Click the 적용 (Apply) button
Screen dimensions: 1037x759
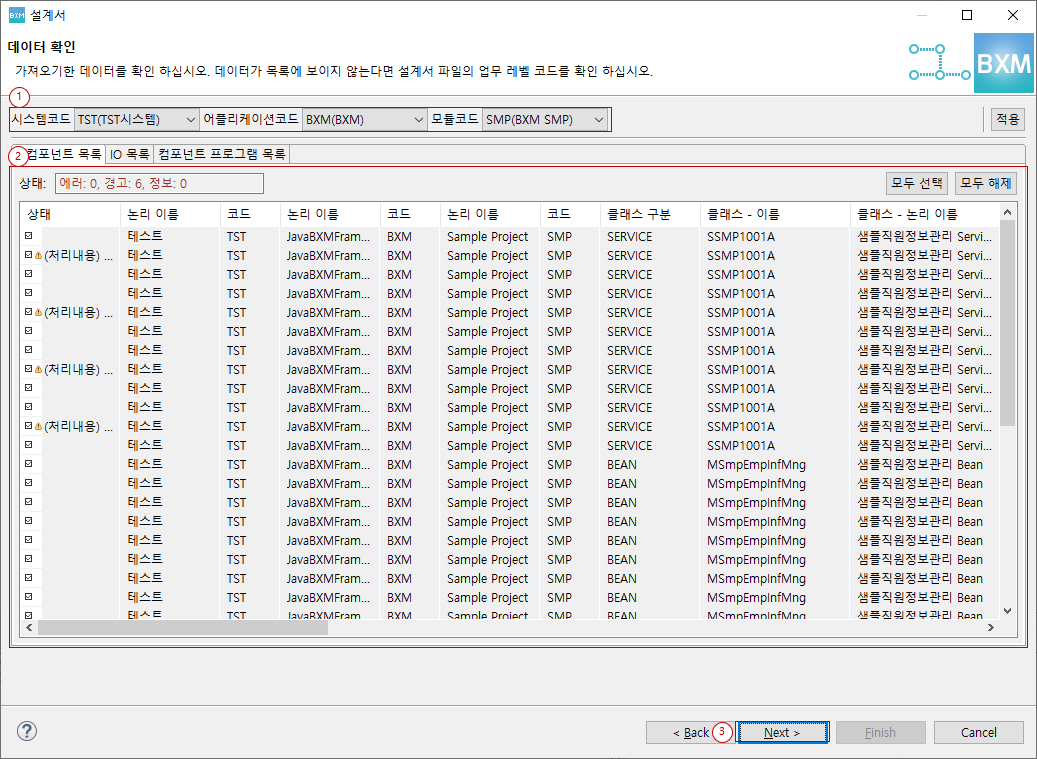pyautogui.click(x=1006, y=118)
